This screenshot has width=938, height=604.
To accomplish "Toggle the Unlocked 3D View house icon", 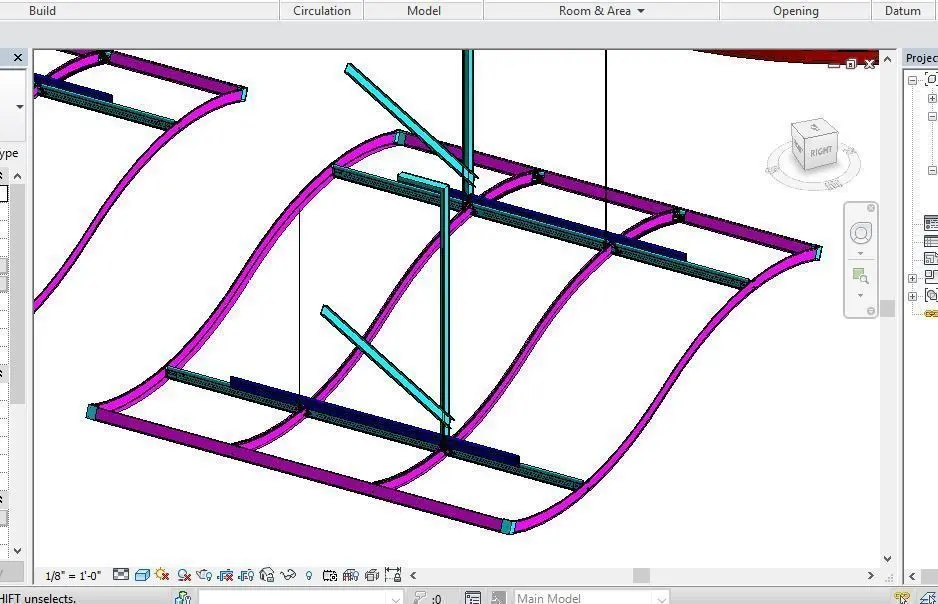I will pos(267,575).
